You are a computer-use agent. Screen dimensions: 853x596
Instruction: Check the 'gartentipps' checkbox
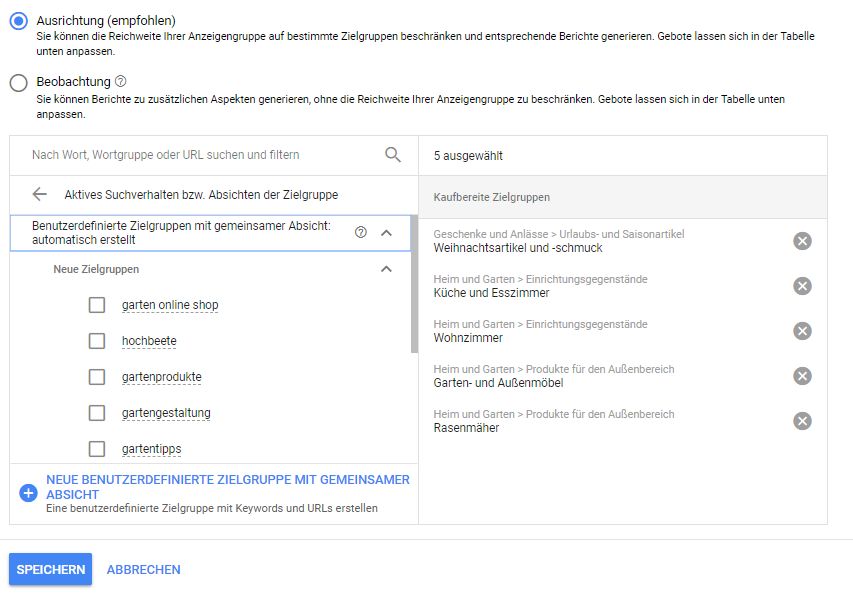click(97, 449)
